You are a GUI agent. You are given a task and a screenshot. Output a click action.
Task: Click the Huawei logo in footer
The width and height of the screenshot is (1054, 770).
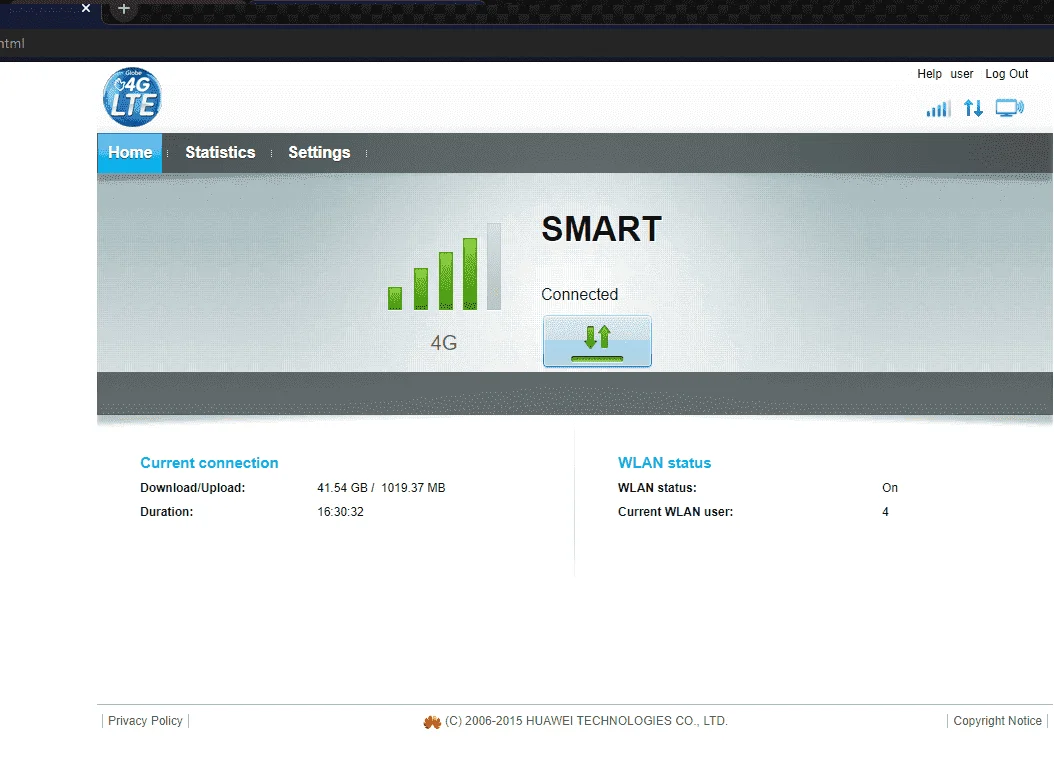pyautogui.click(x=432, y=722)
